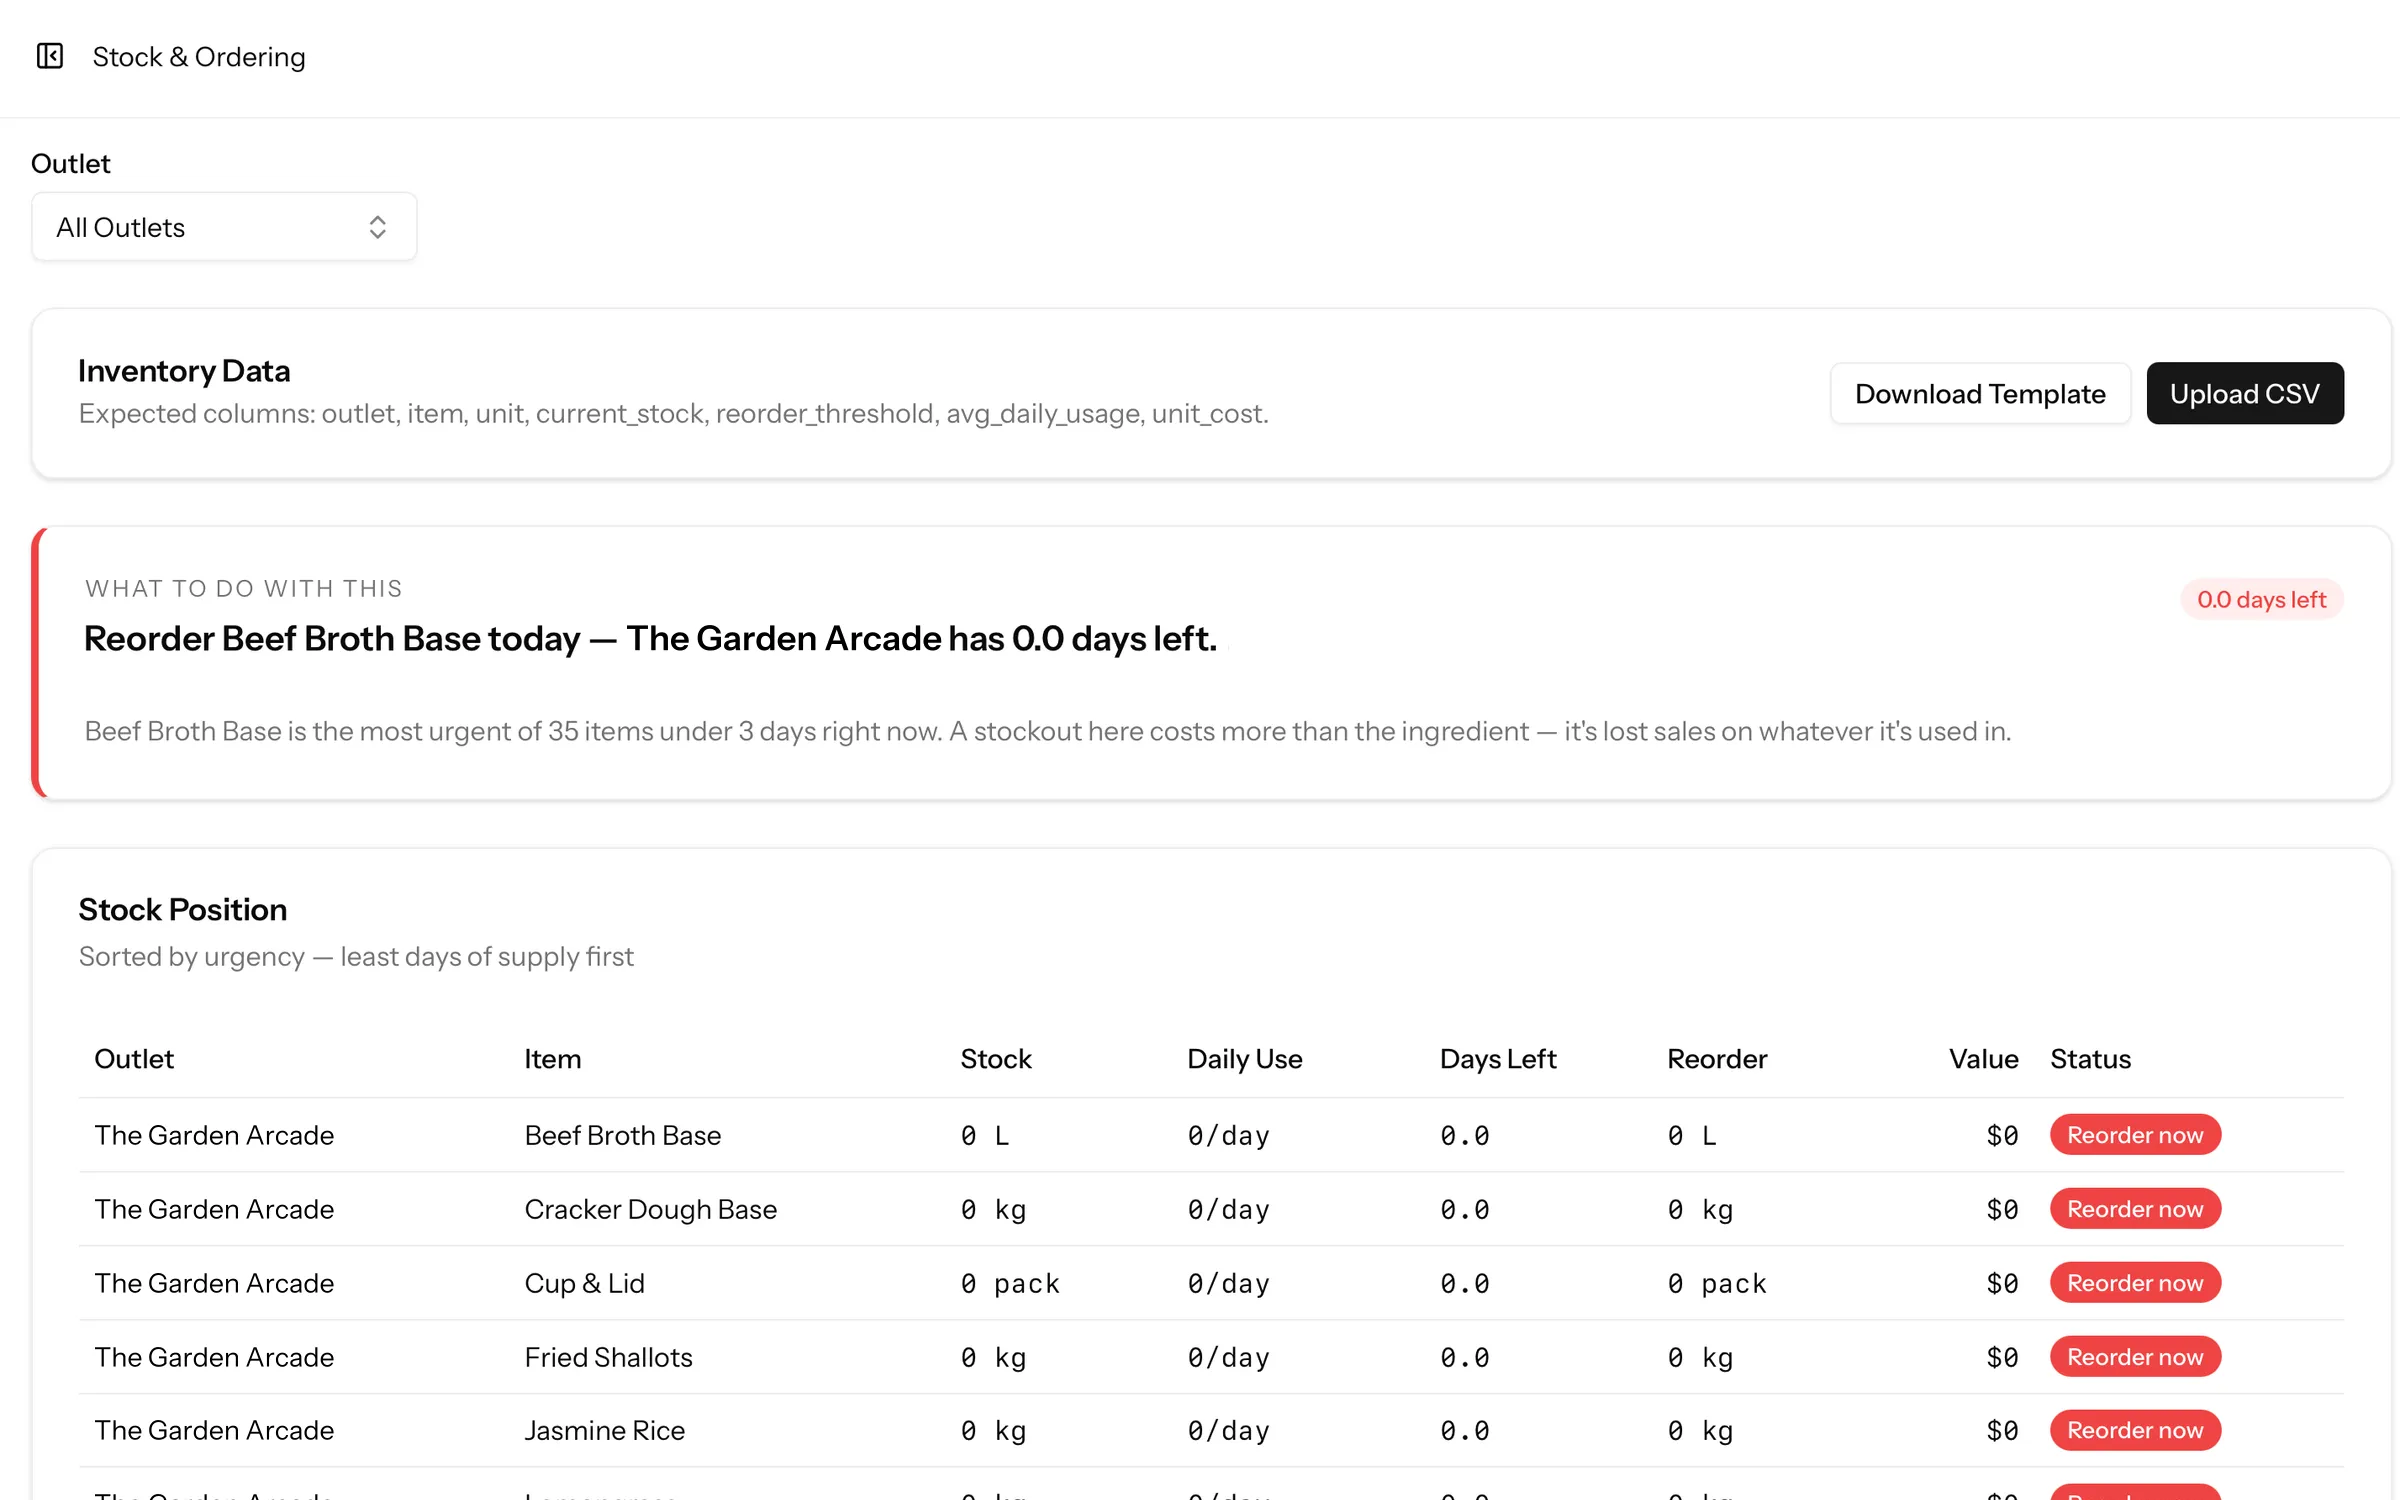This screenshot has width=2400, height=1500.
Task: Click the Reorder Beef Broth Base today headline
Action: tap(650, 638)
